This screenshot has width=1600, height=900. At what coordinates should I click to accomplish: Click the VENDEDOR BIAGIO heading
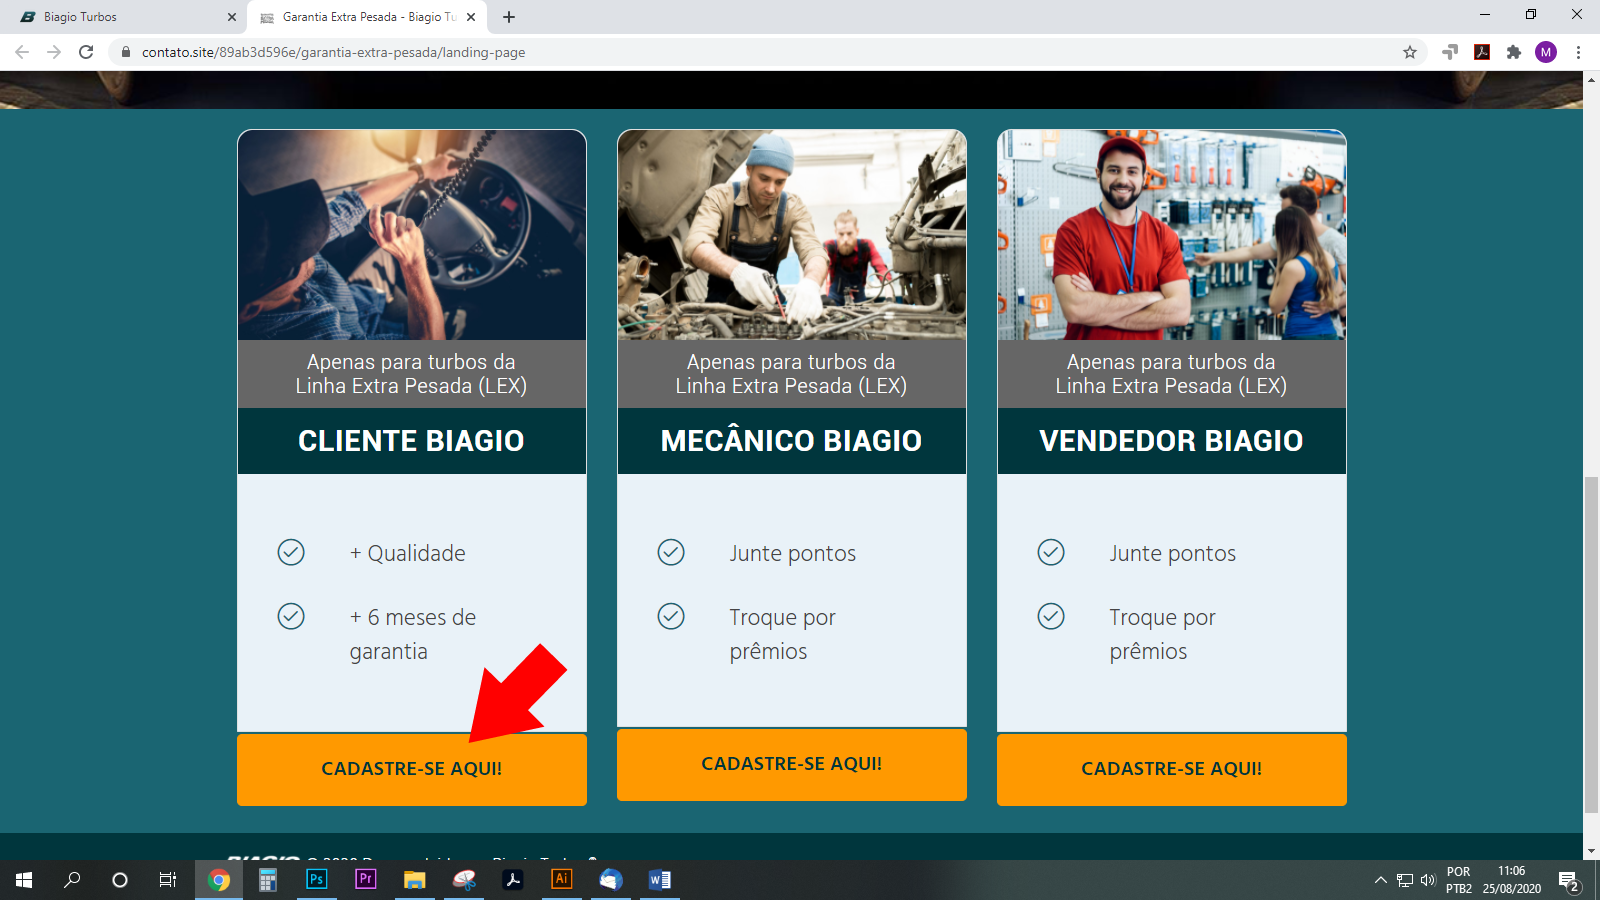tap(1171, 441)
